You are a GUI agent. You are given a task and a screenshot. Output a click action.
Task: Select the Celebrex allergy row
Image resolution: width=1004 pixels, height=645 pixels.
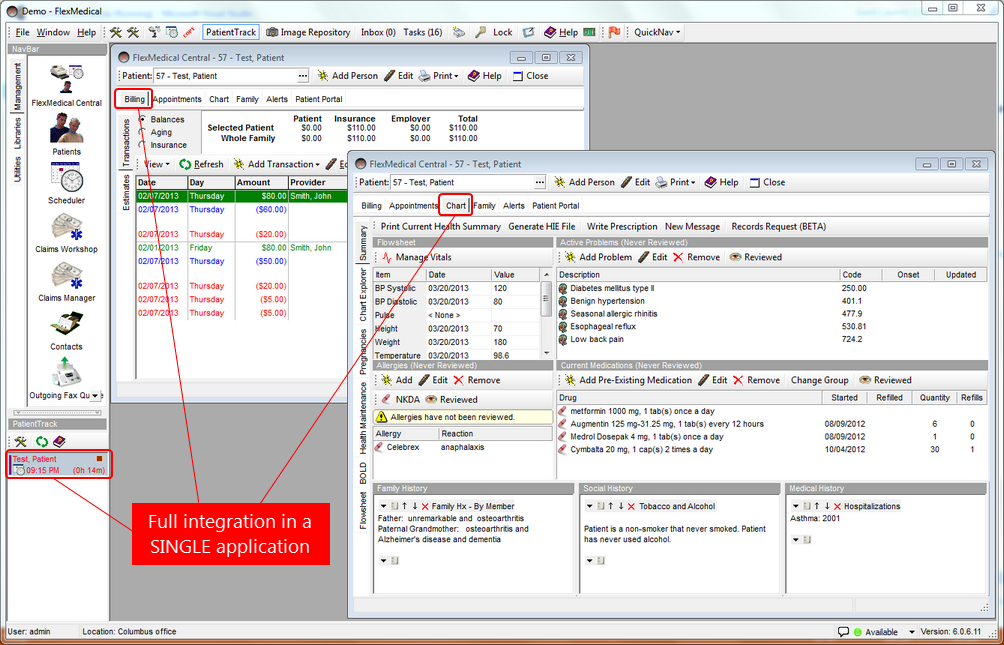coord(464,448)
